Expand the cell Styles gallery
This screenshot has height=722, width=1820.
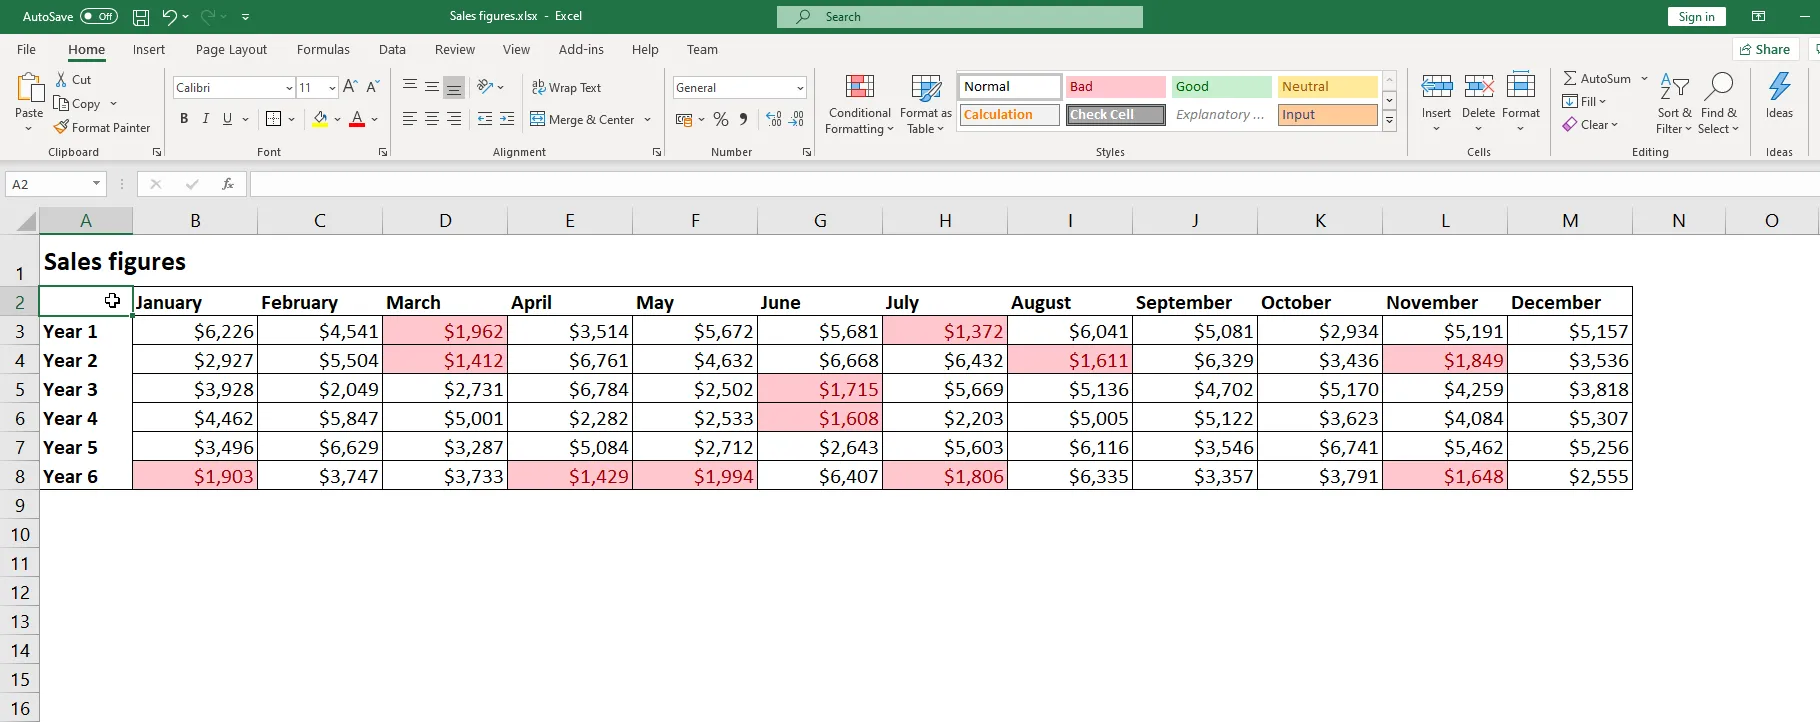(x=1389, y=121)
